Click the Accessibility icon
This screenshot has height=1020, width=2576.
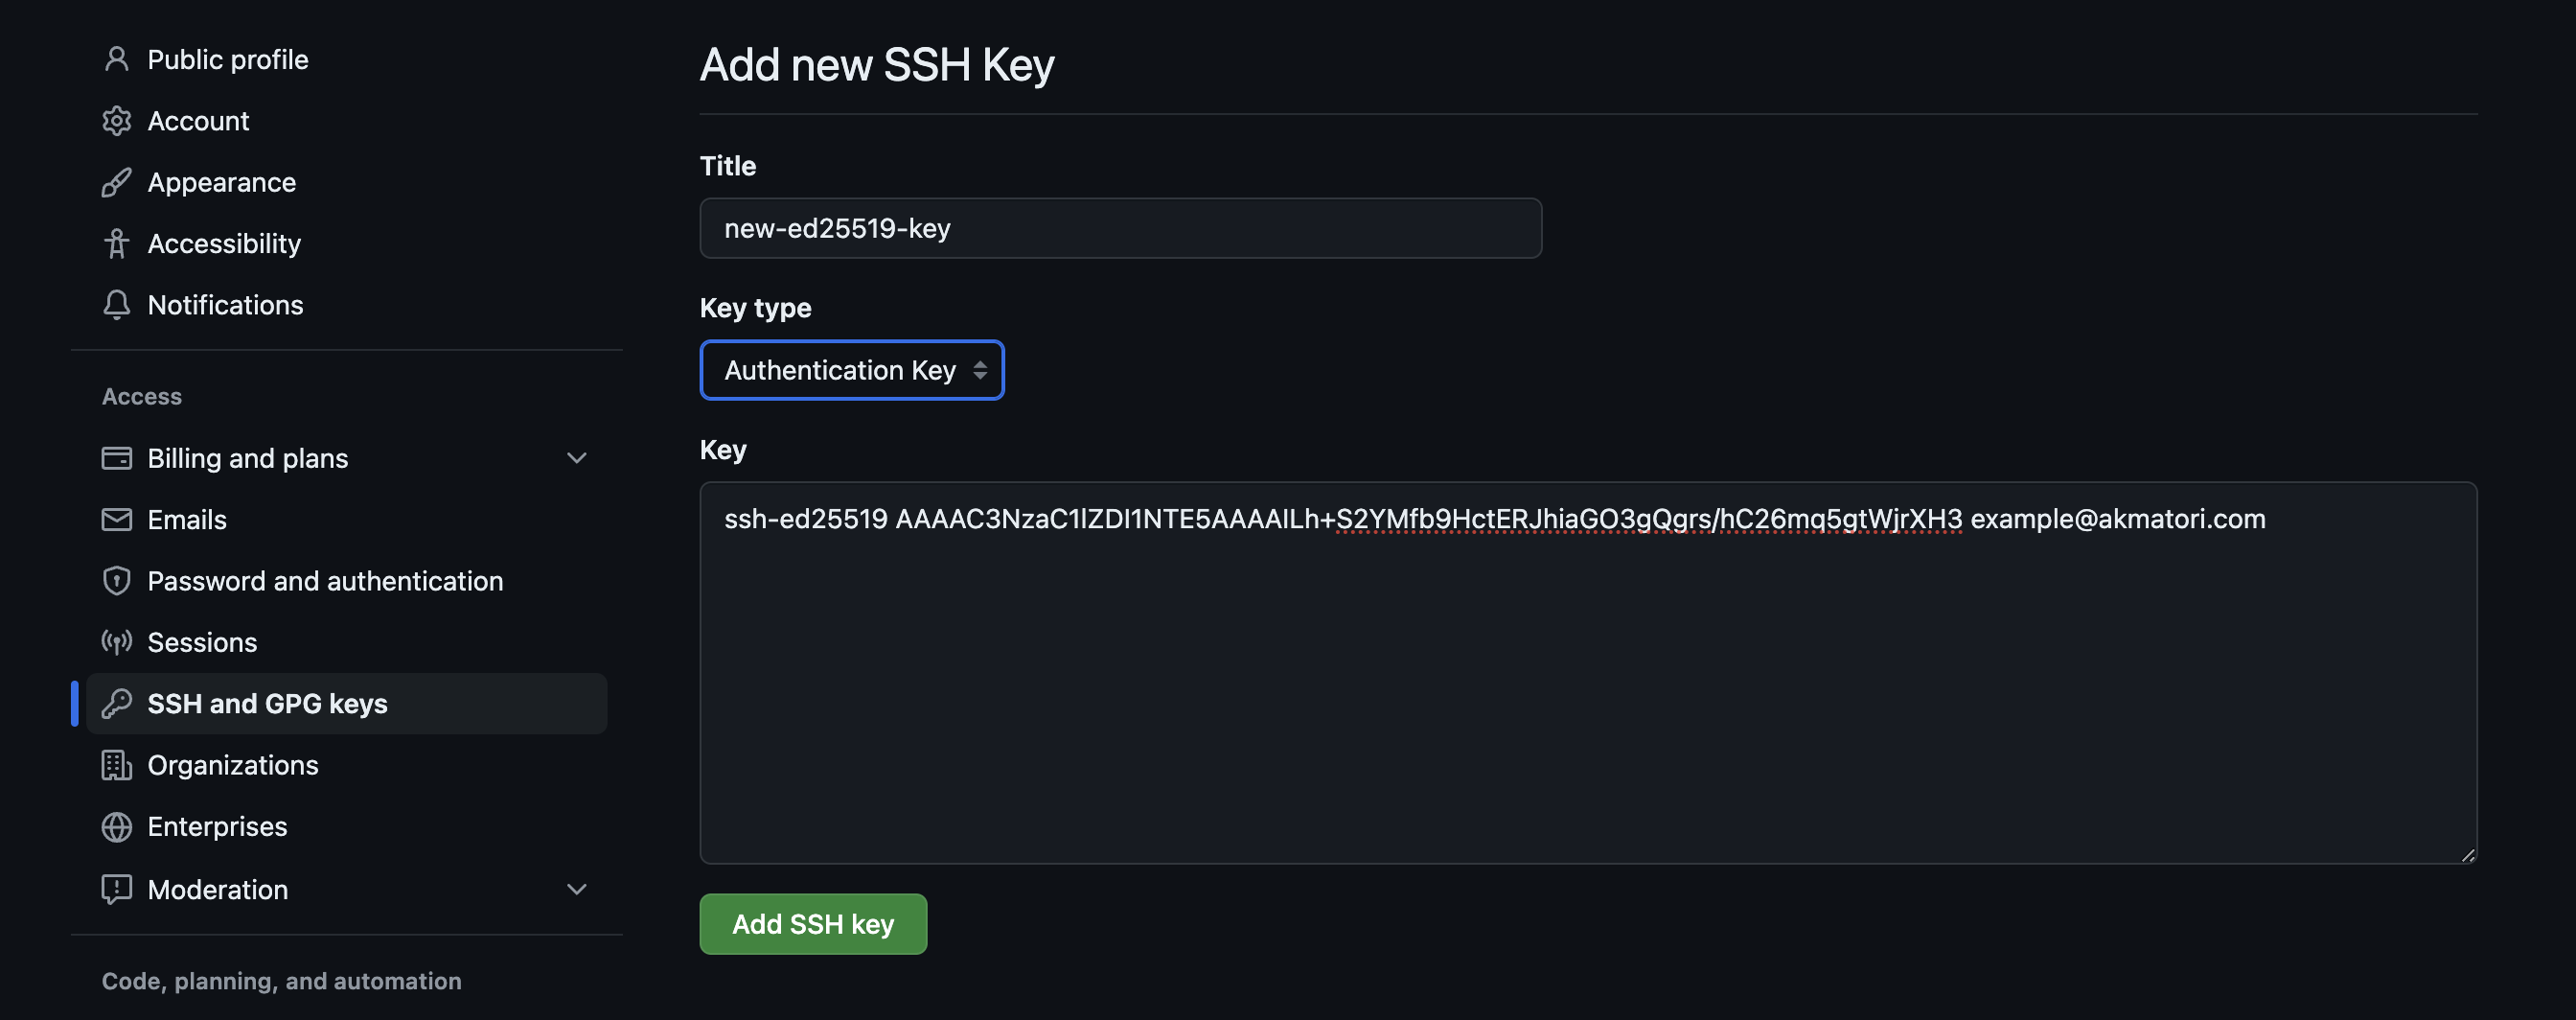[117, 243]
